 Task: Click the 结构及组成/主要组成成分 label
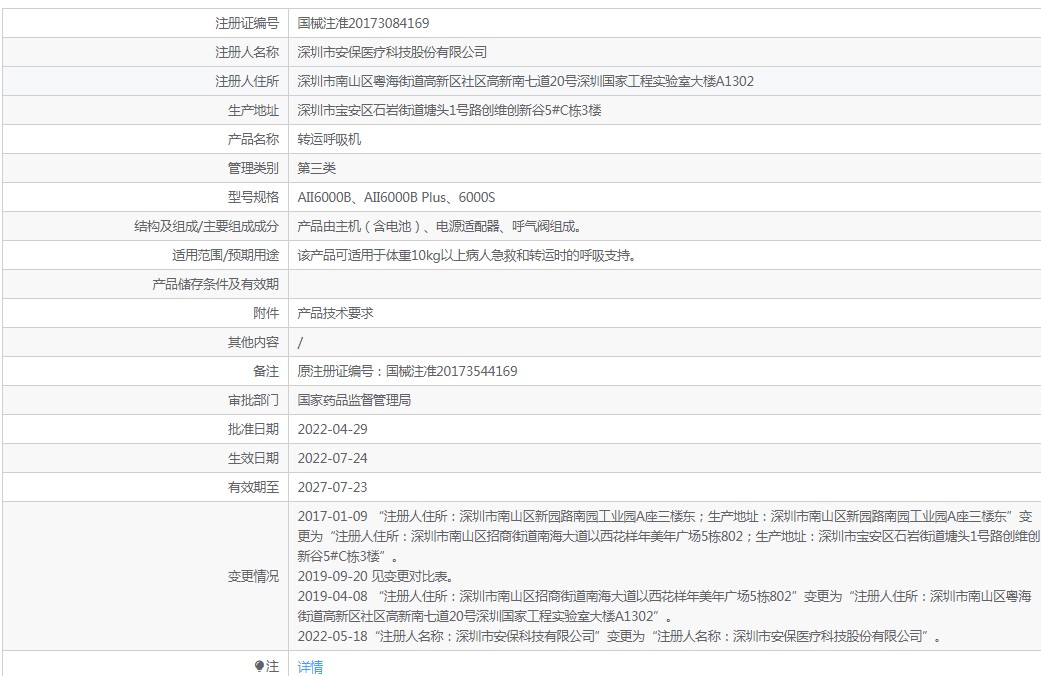[x=206, y=226]
